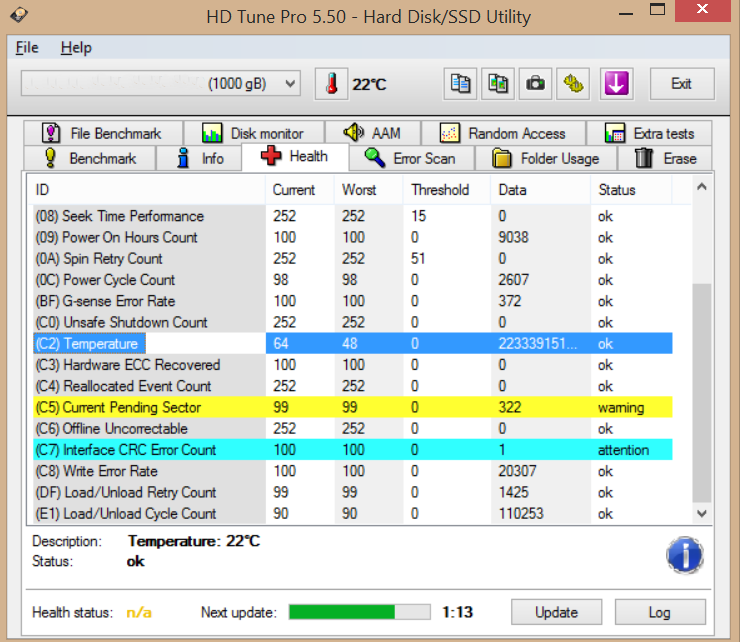Select the (0A) Spin Retry Count row

click(353, 259)
